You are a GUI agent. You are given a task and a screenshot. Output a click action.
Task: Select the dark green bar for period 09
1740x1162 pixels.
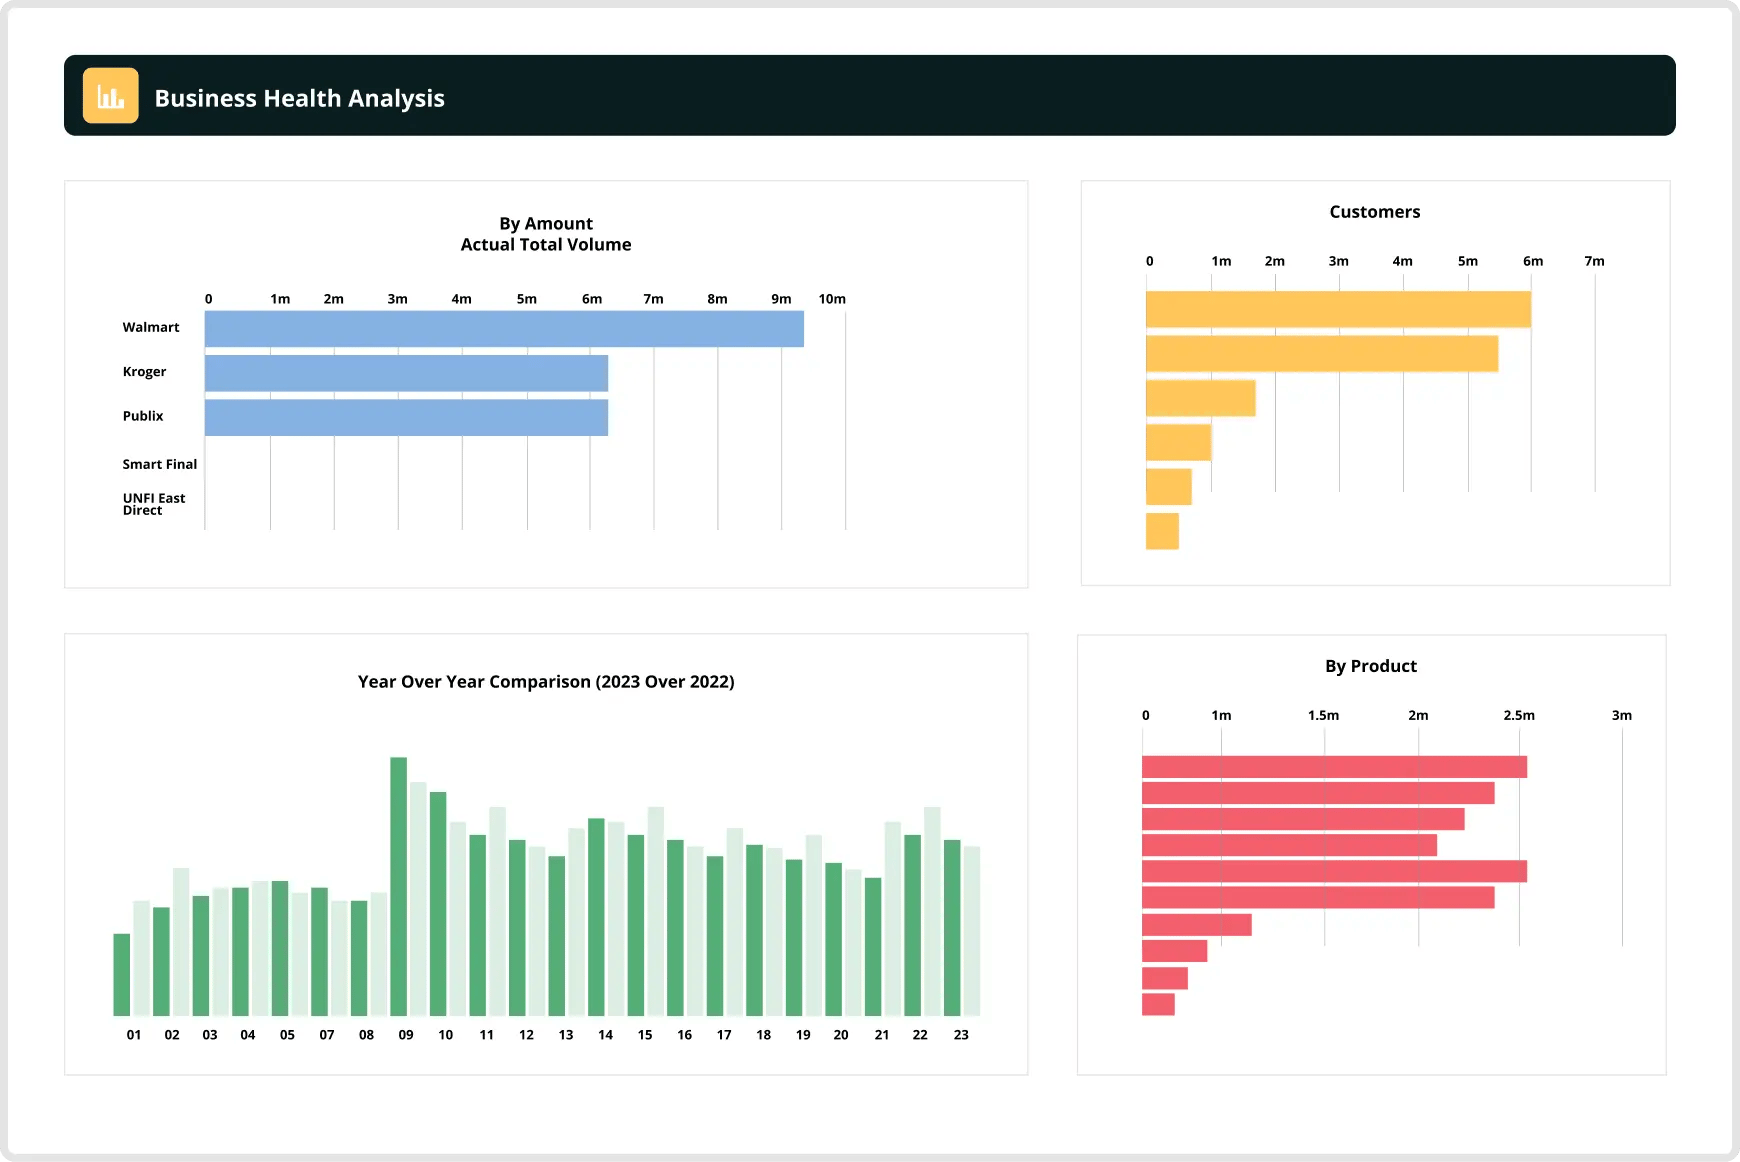(x=398, y=886)
